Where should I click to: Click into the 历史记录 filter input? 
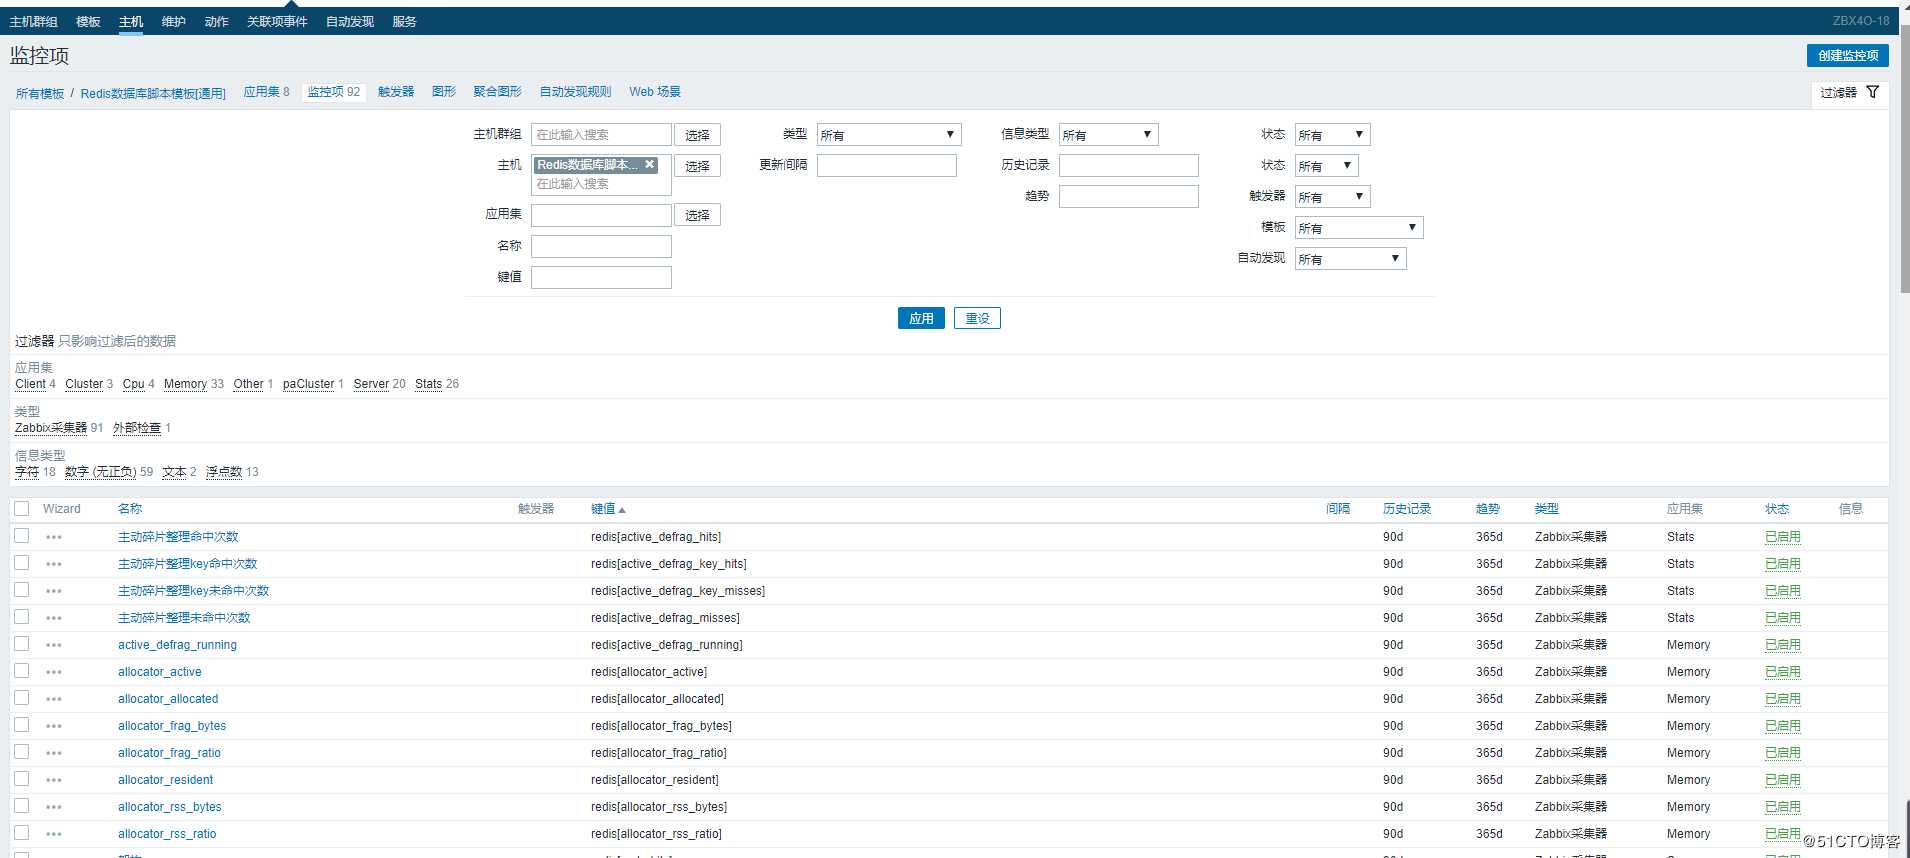point(1129,166)
